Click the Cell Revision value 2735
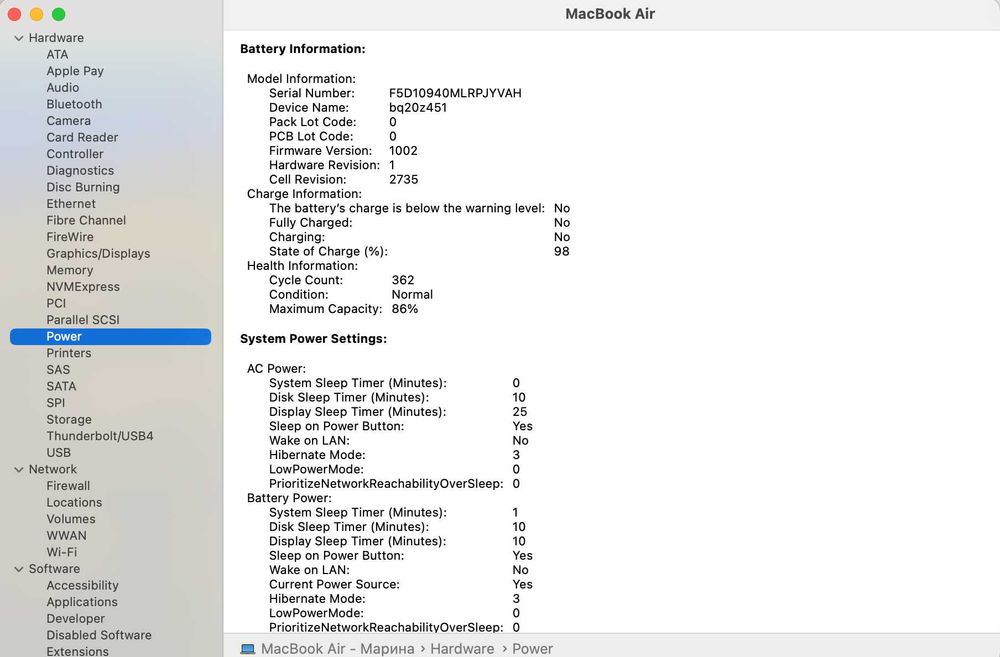1000x657 pixels. coord(404,179)
